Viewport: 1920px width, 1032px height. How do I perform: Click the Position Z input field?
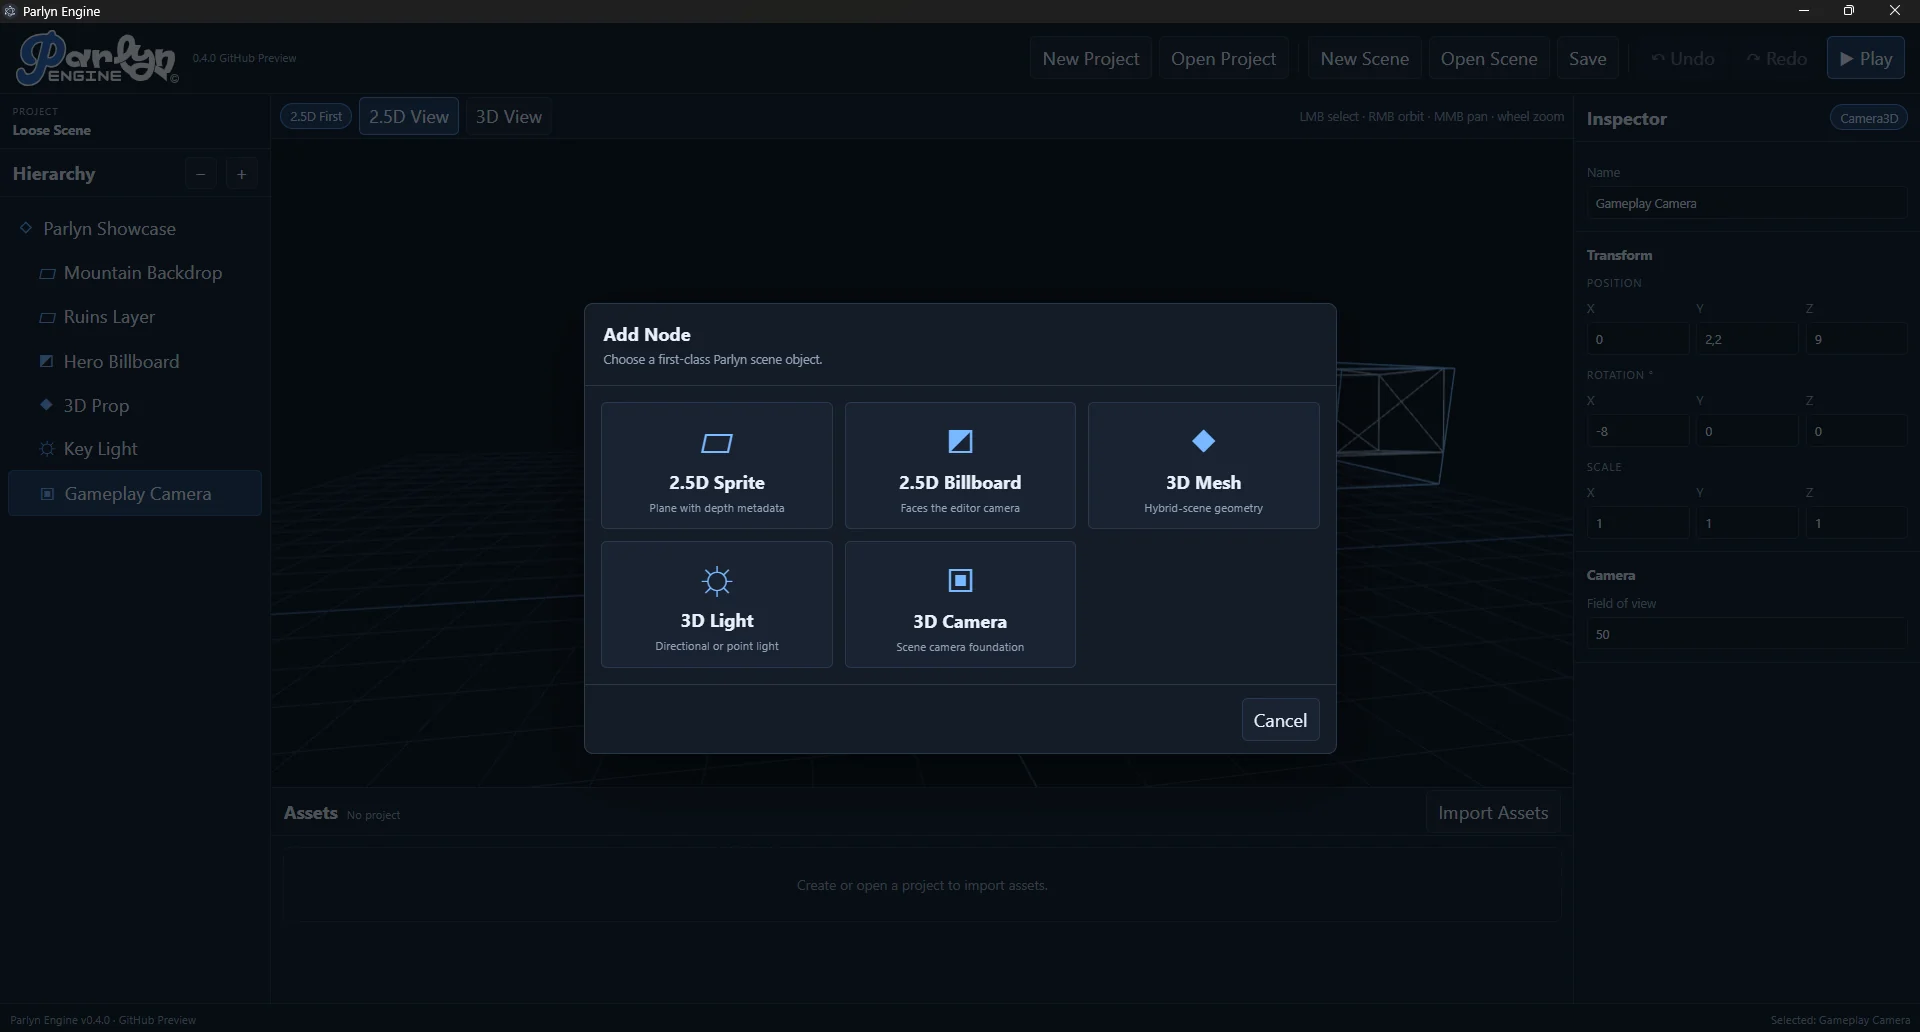click(x=1856, y=339)
